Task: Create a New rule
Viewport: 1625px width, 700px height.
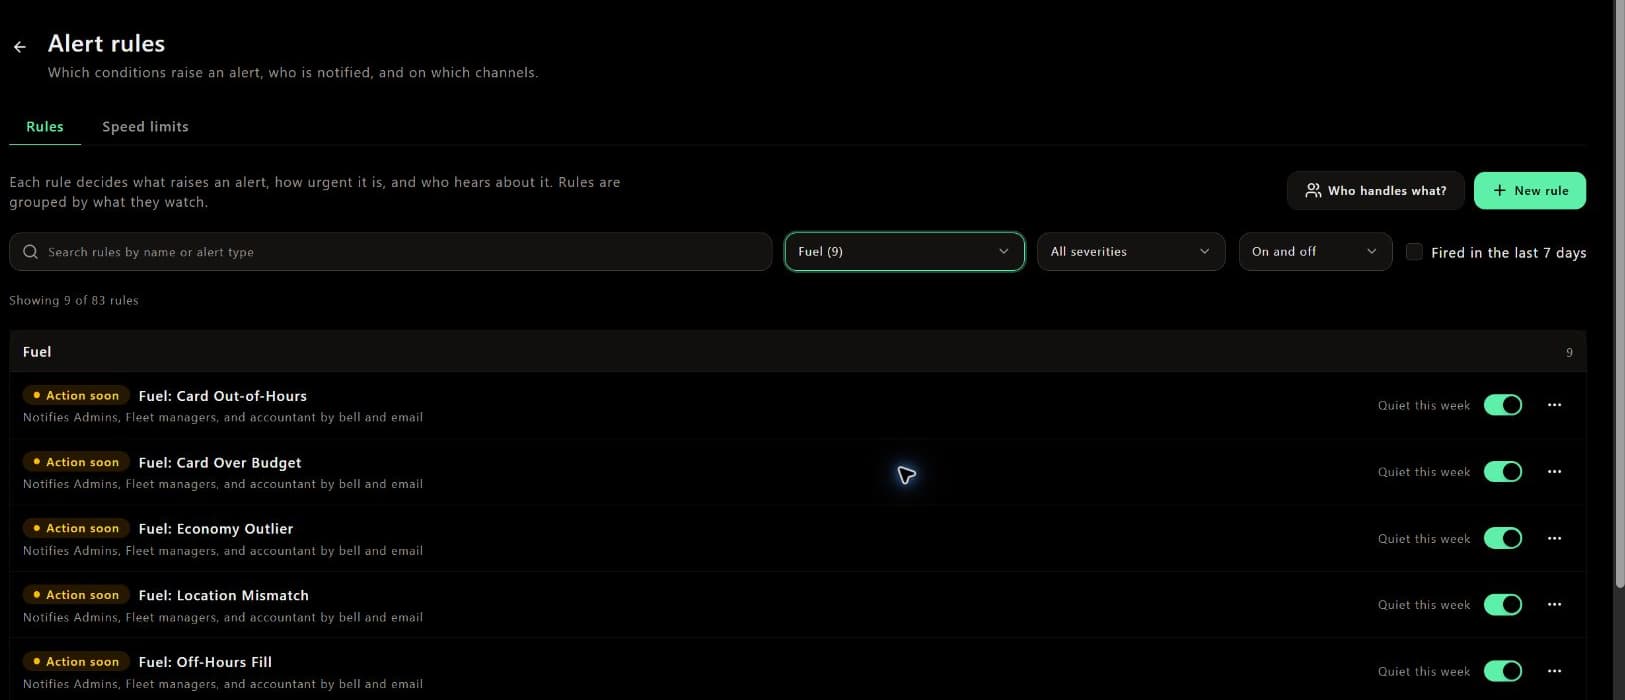Action: pyautogui.click(x=1530, y=191)
